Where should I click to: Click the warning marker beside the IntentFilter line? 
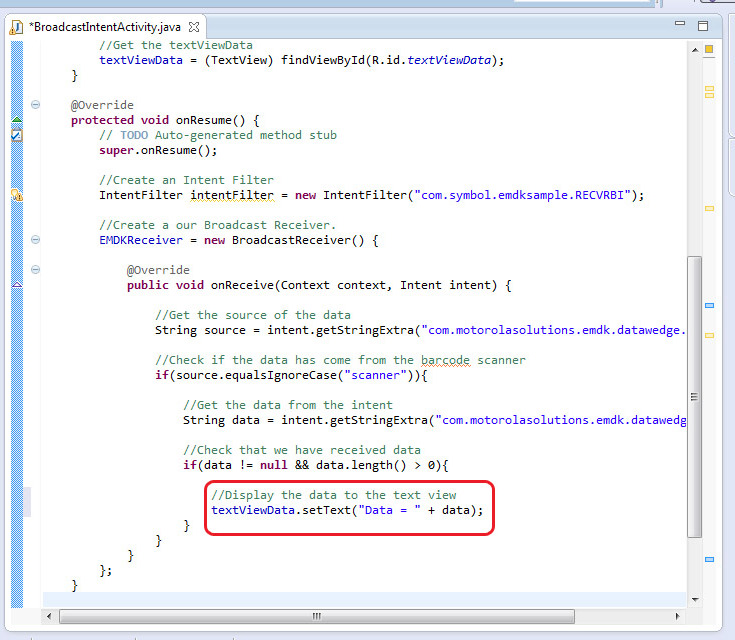pos(17,195)
